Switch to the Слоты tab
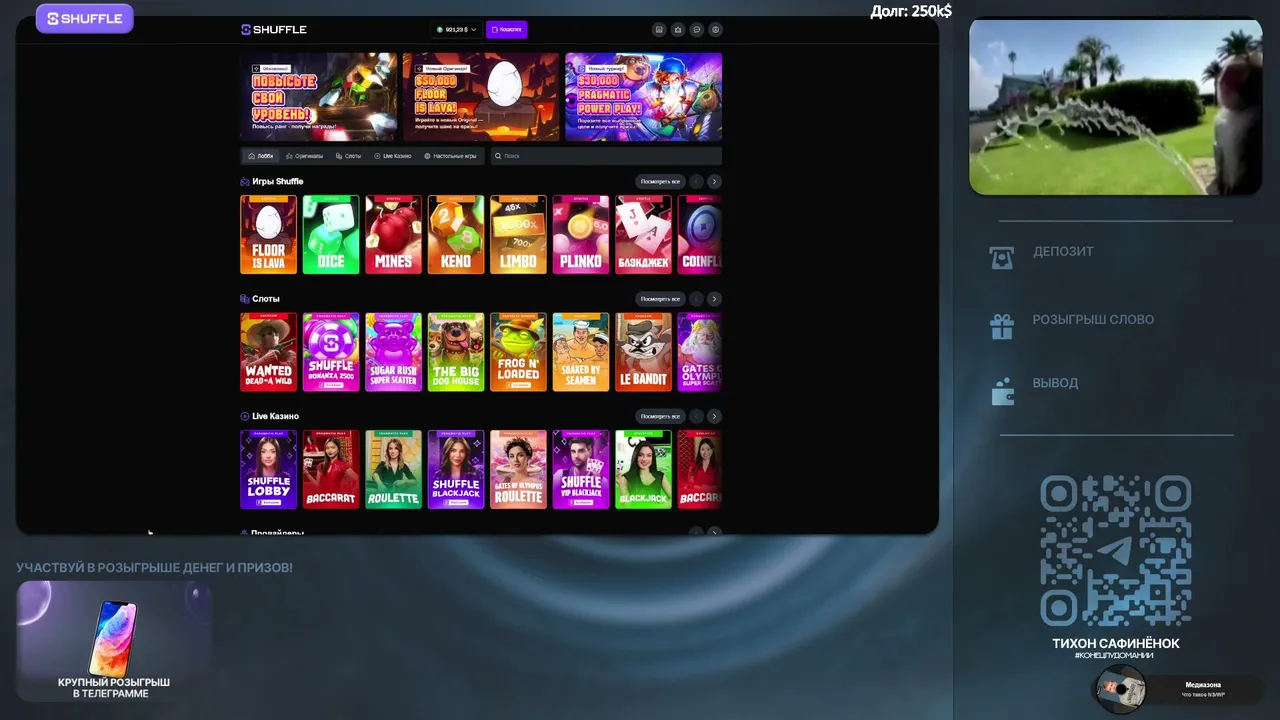The width and height of the screenshot is (1280, 720). (349, 156)
